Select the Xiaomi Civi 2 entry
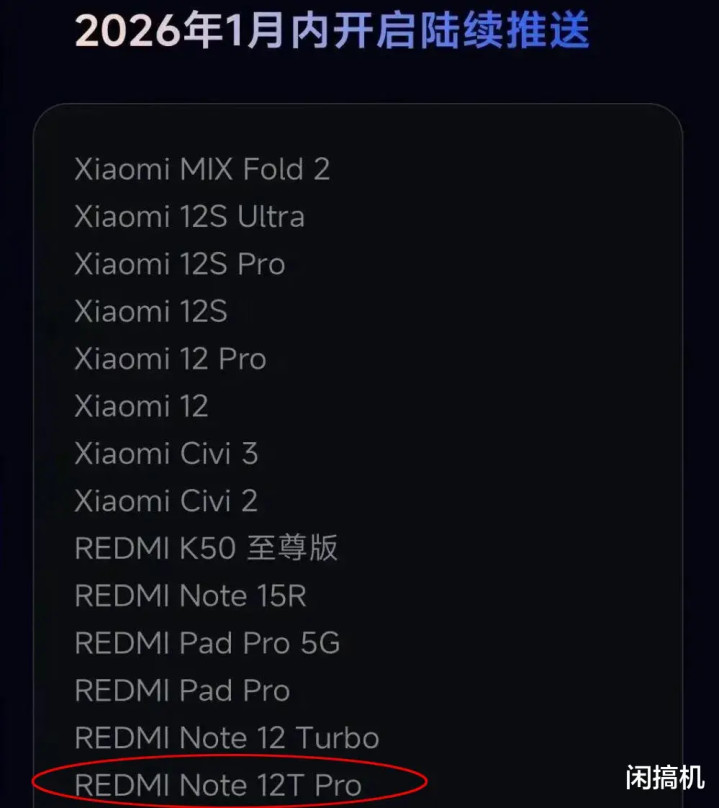The image size is (719, 808). coord(166,500)
